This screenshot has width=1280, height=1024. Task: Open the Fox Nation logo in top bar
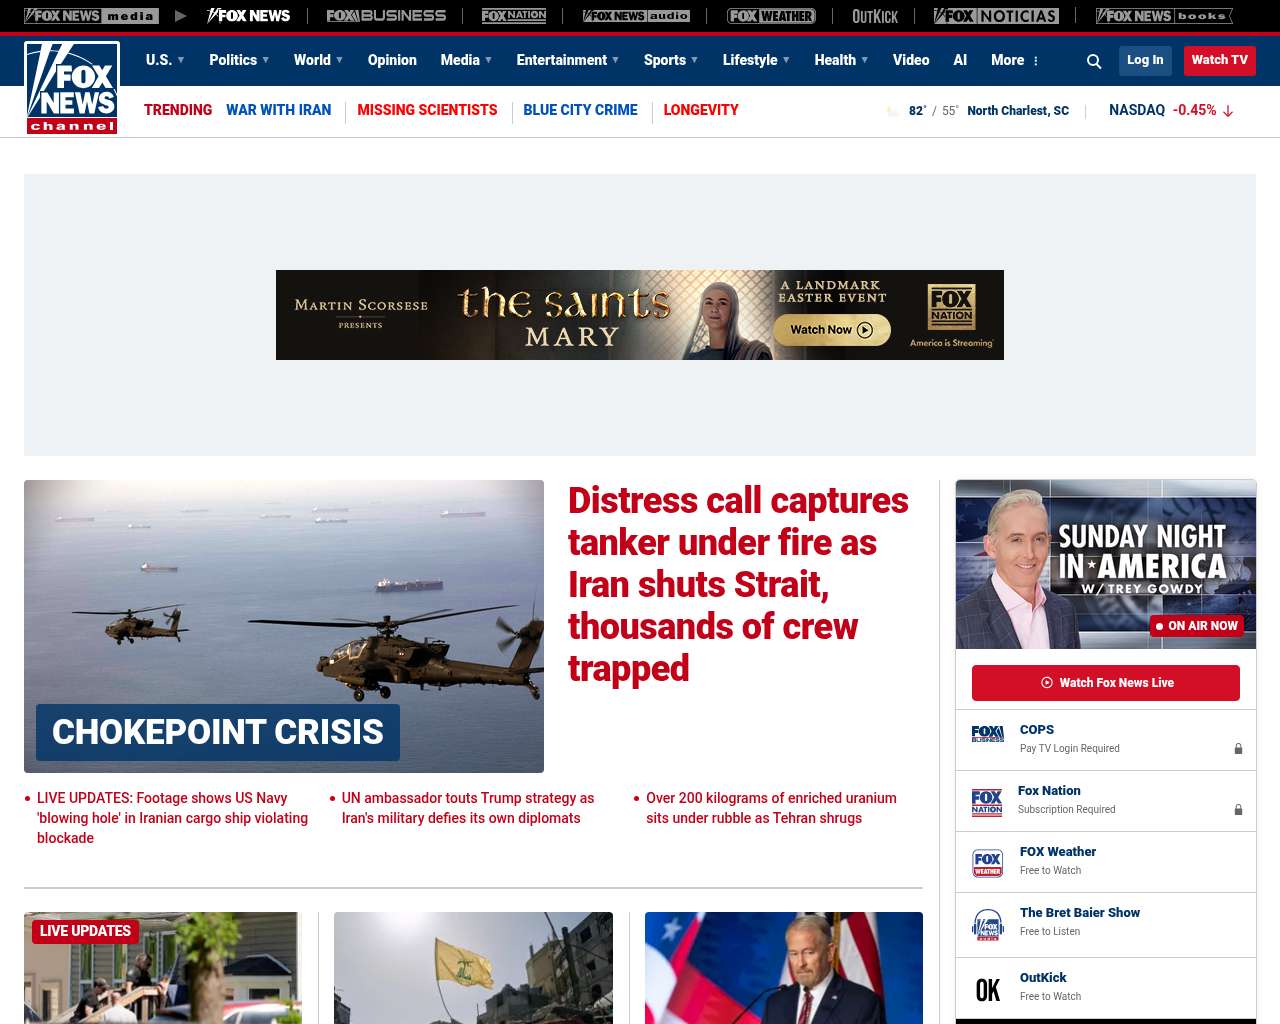514,16
